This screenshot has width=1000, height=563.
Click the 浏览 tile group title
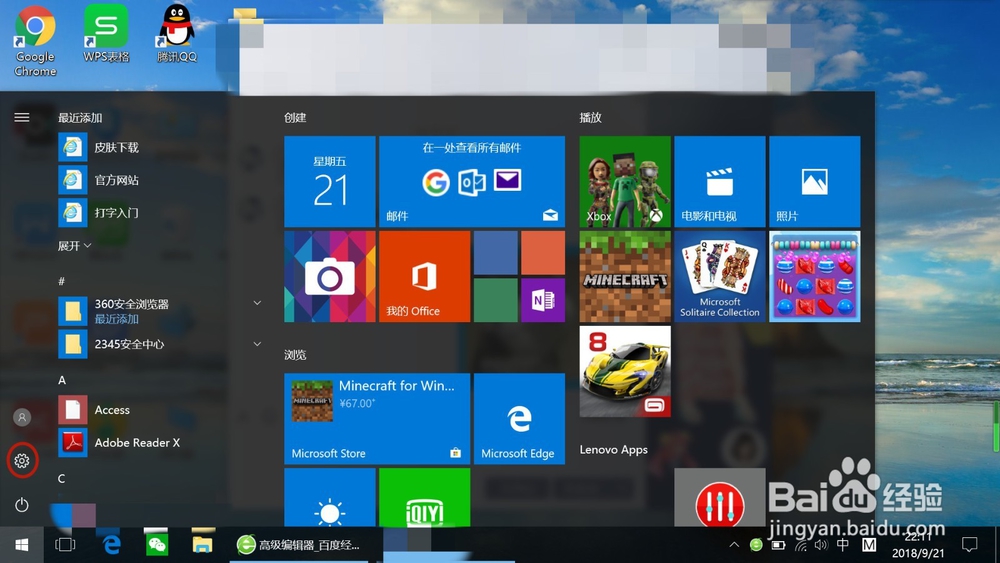[295, 355]
